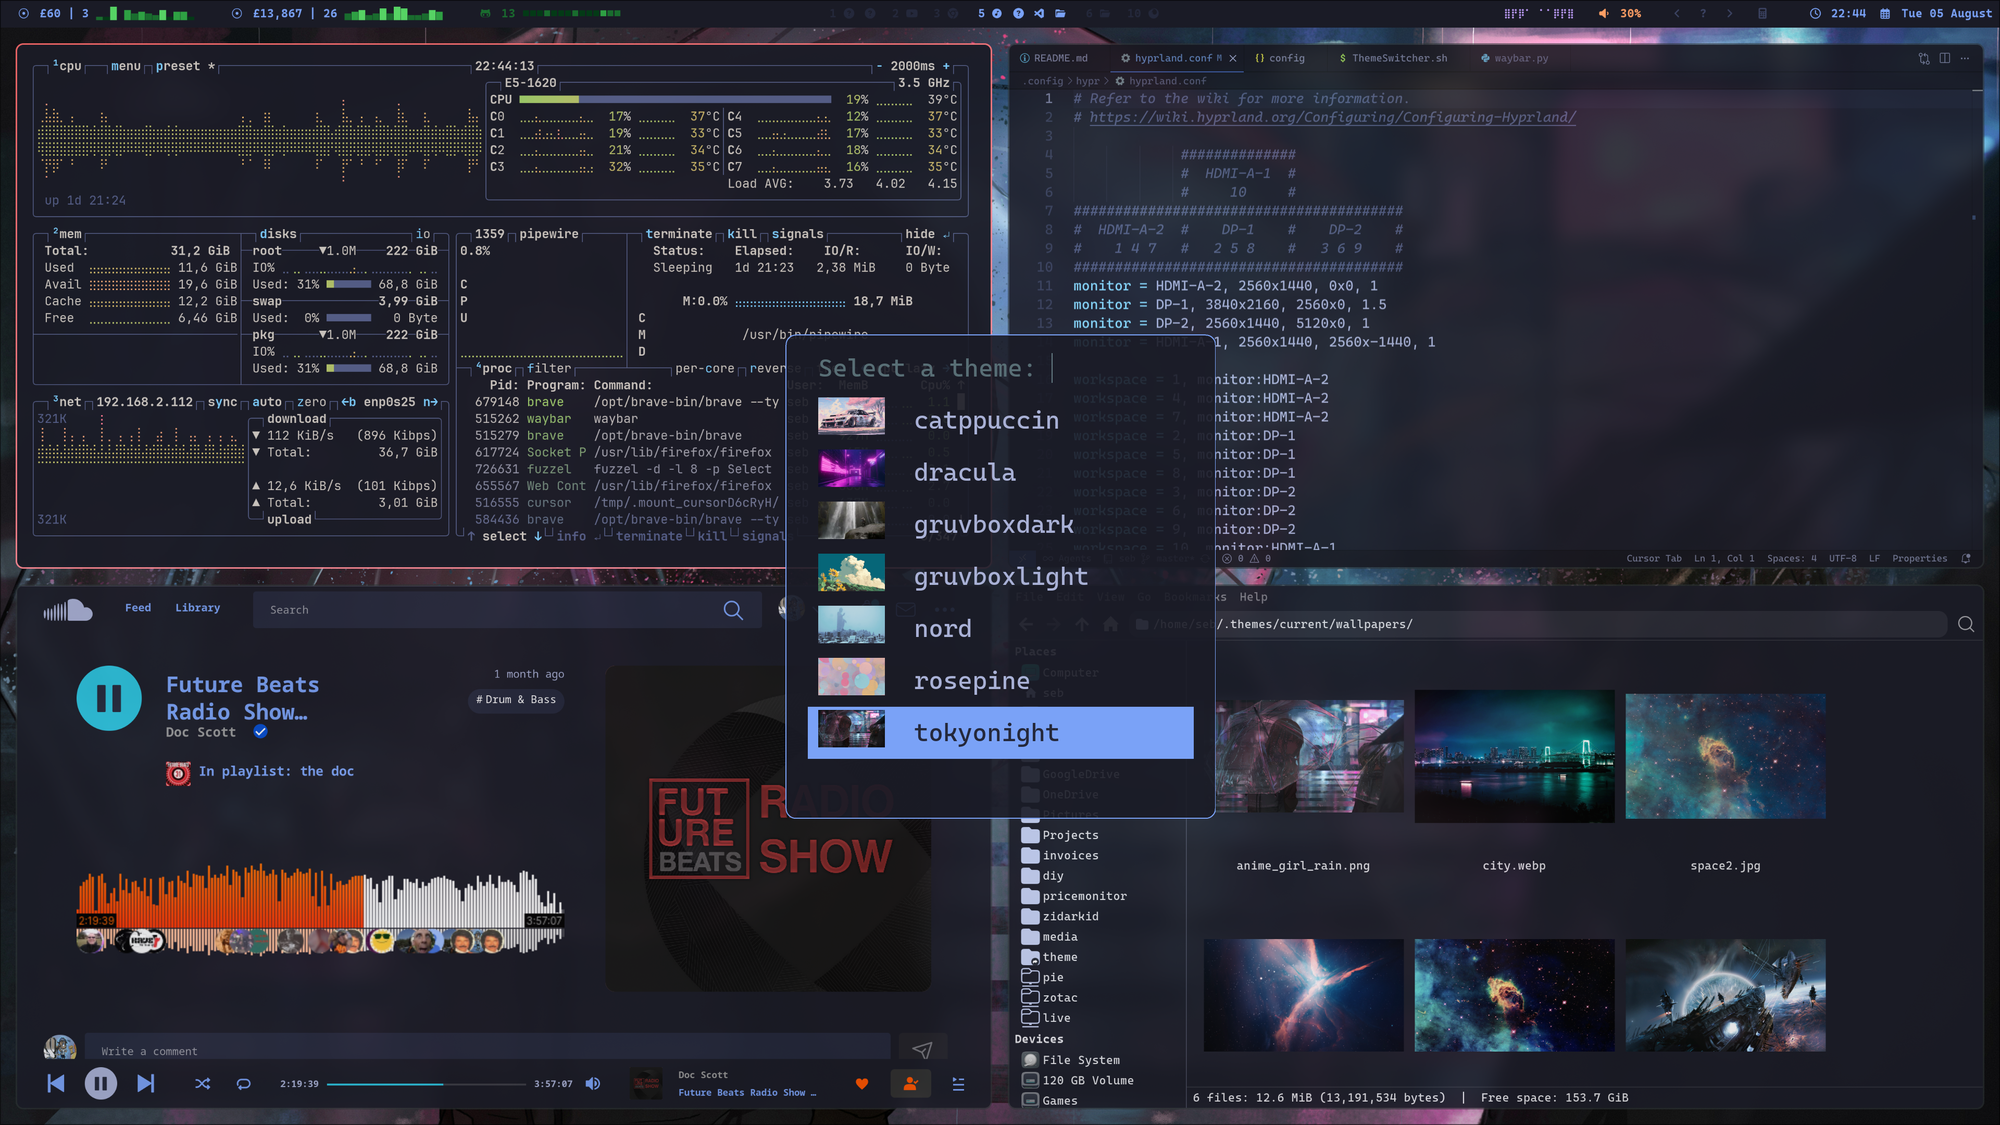Open the playback queue list icon
The width and height of the screenshot is (2000, 1125).
958,1084
